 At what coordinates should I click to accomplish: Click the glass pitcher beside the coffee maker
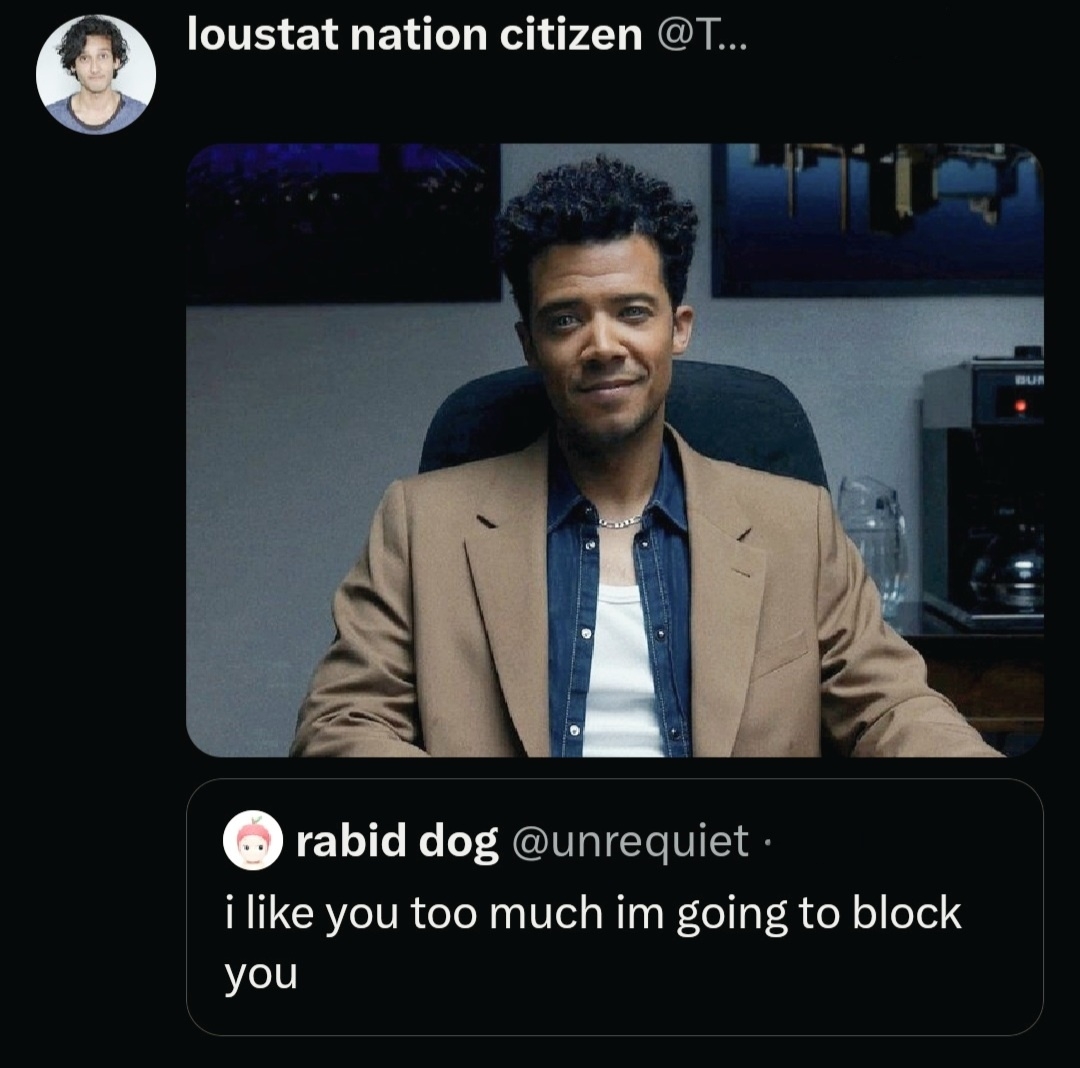tap(872, 544)
